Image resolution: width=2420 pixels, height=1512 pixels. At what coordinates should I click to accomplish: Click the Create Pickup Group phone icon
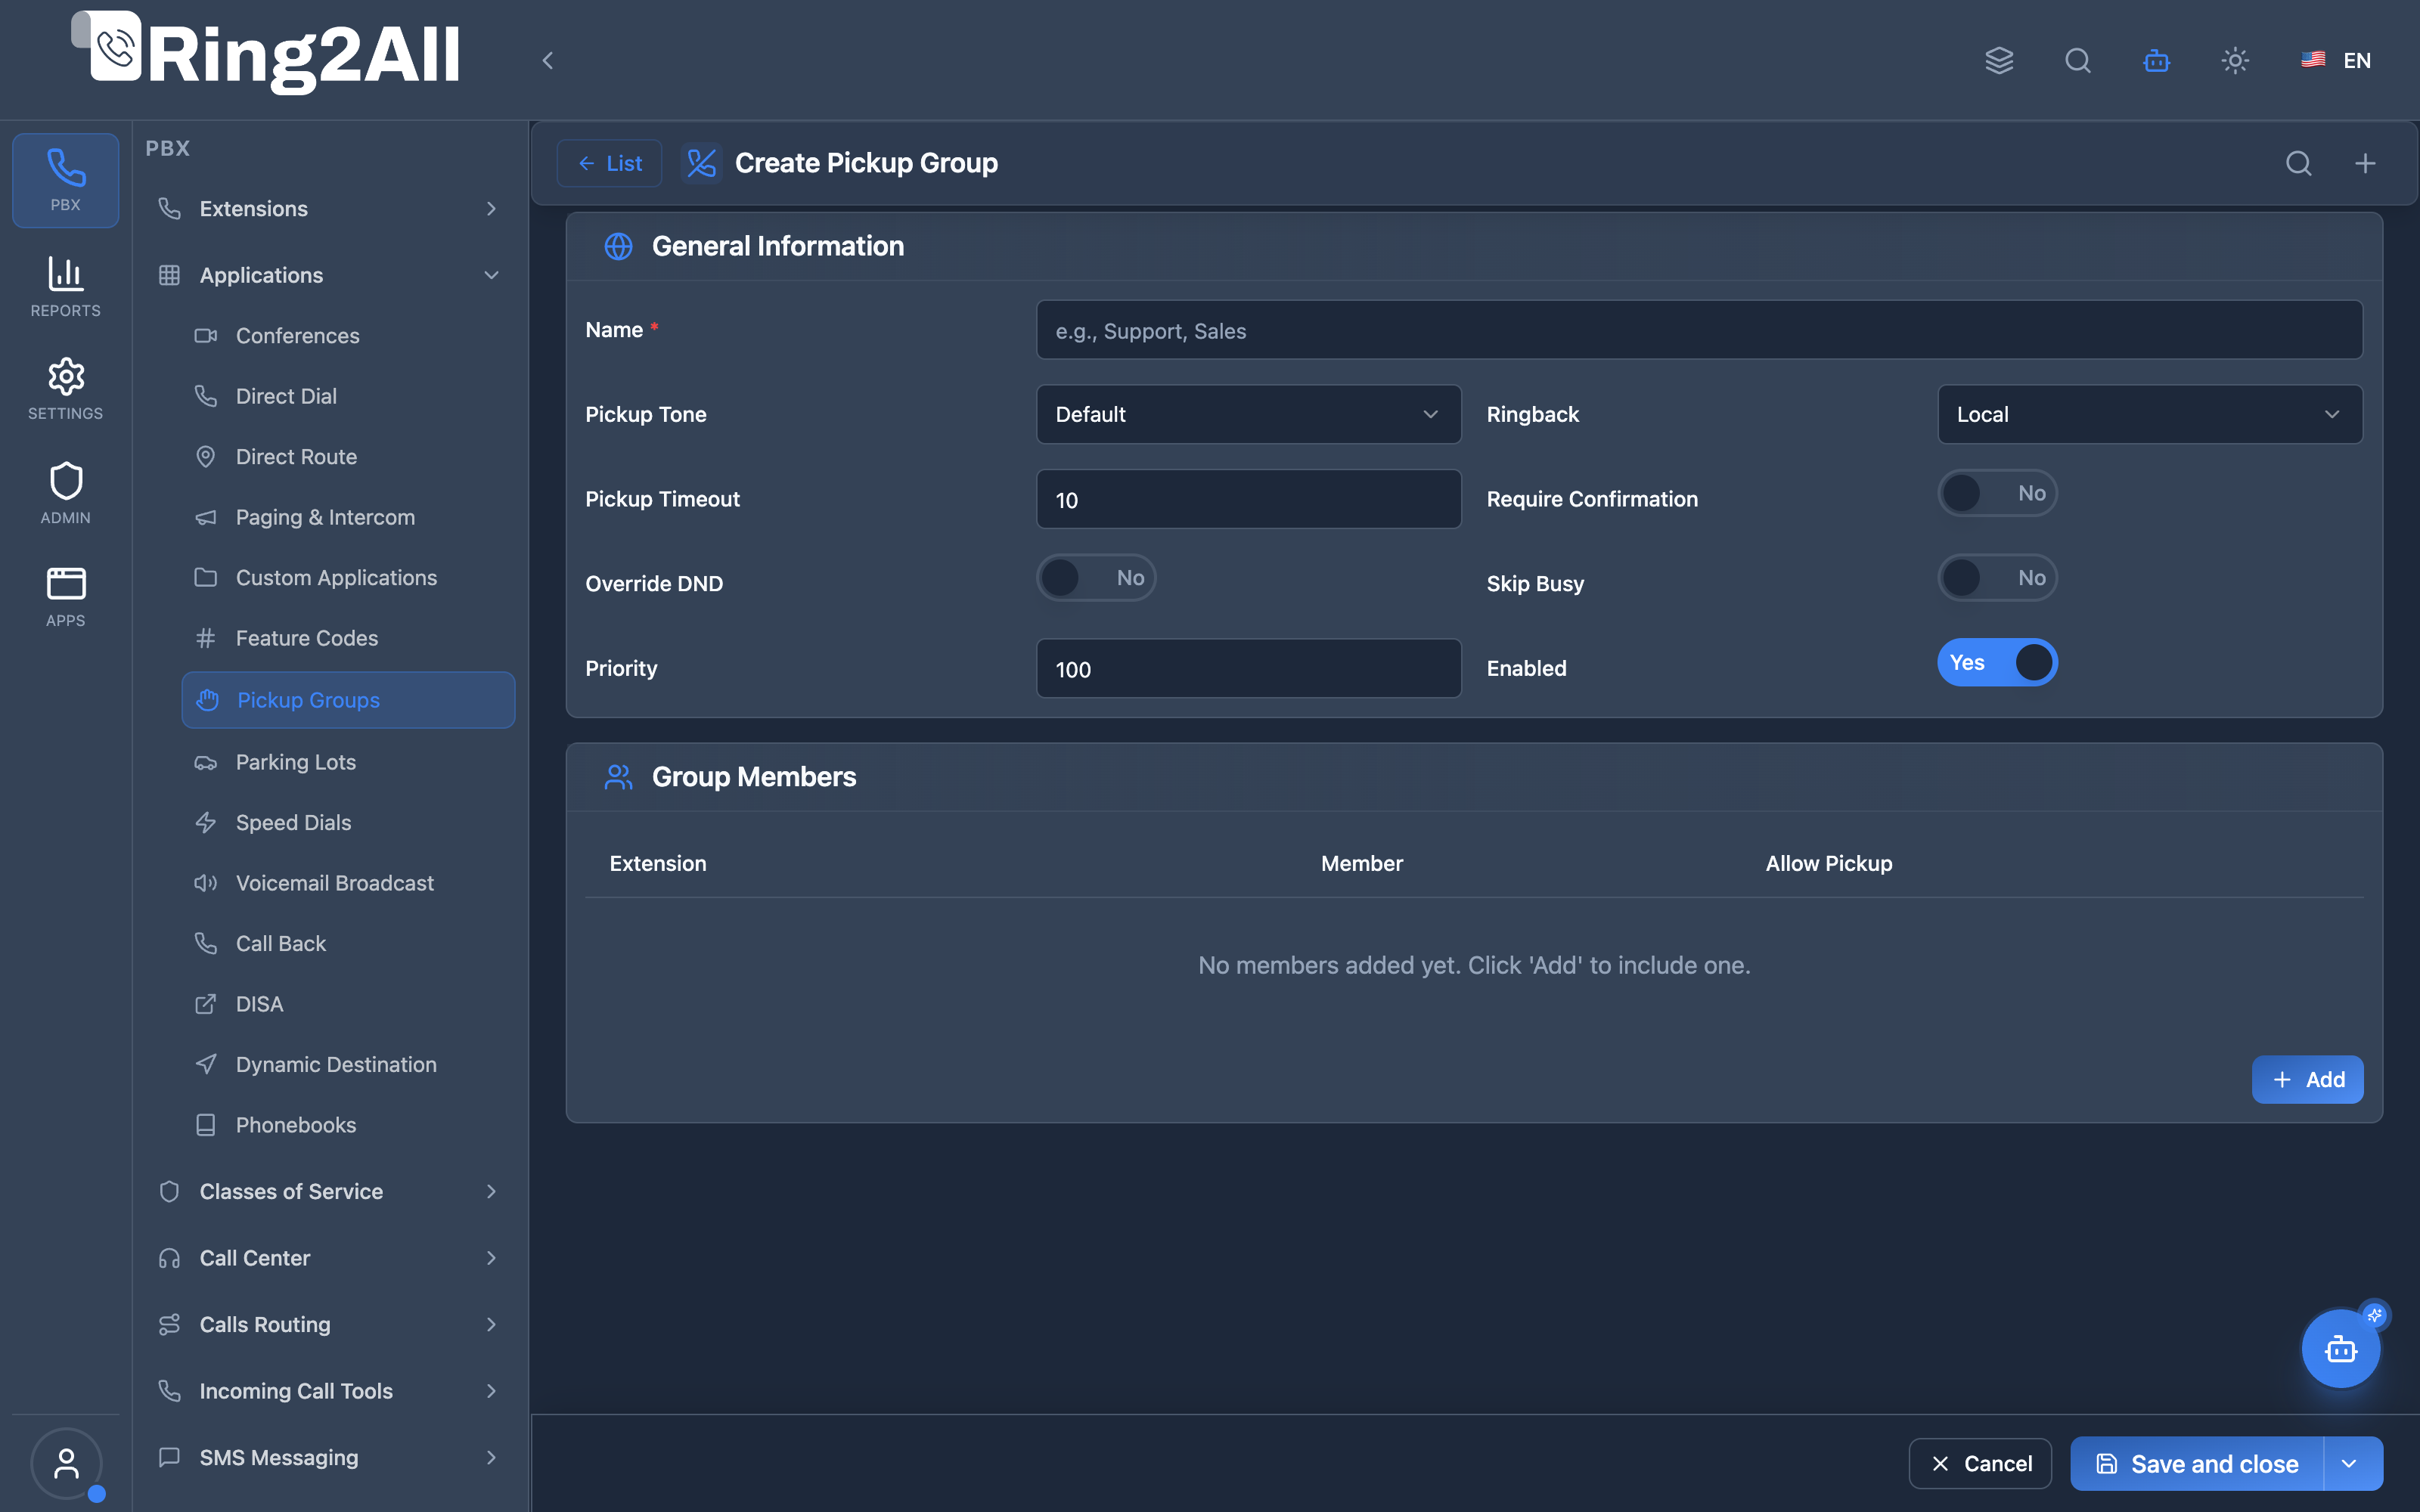[702, 163]
